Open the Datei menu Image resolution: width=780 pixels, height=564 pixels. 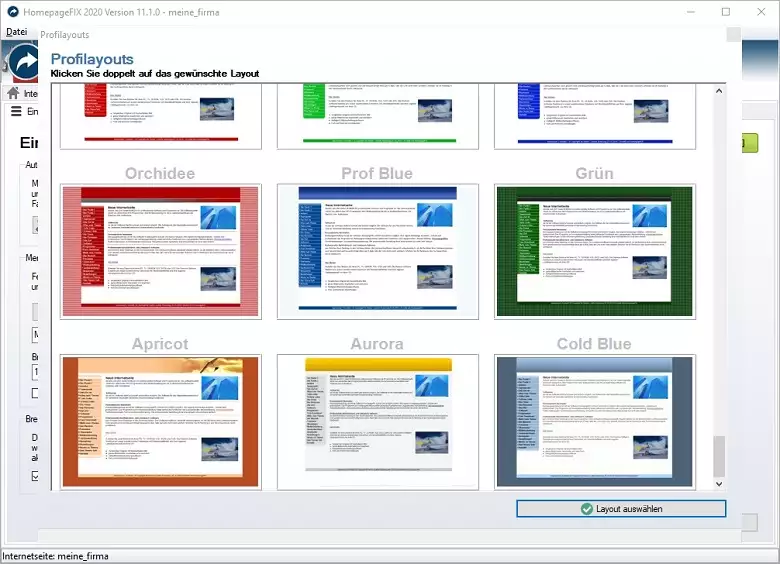coord(16,32)
